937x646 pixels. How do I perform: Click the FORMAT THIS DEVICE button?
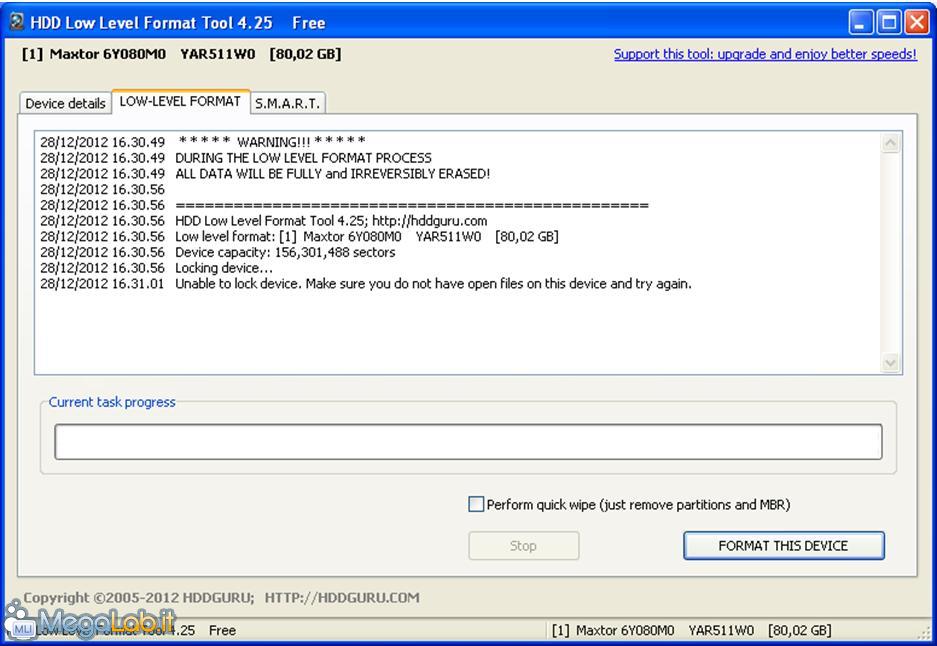[783, 546]
